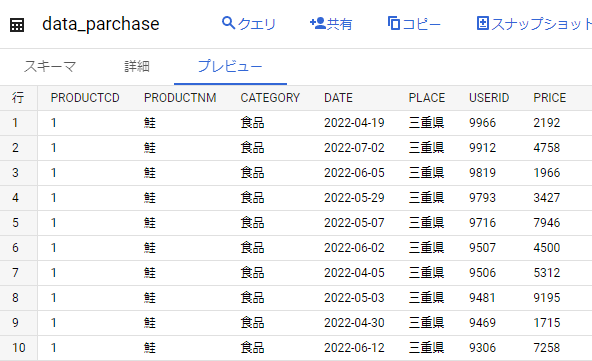Click USERID value 9306
The image size is (592, 361).
pyautogui.click(x=482, y=348)
